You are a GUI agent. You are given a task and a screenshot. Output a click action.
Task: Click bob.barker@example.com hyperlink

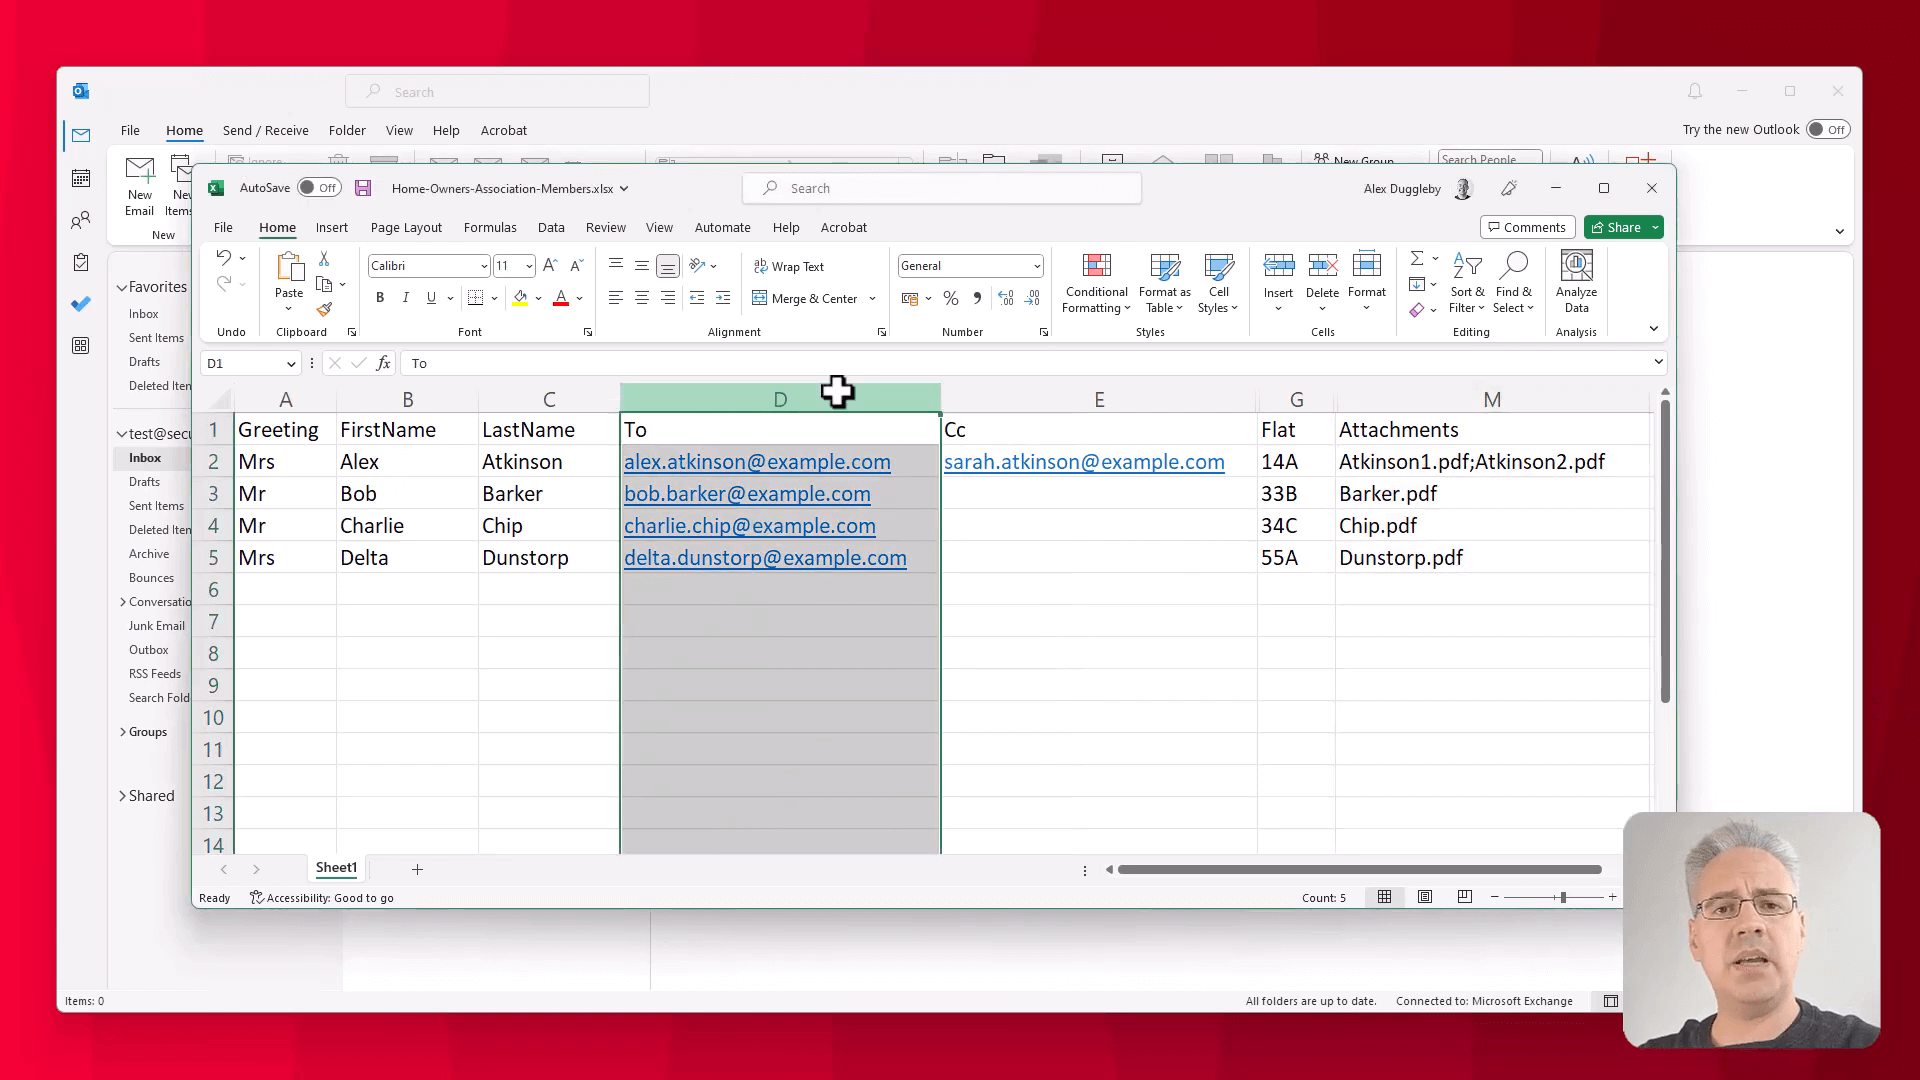746,493
